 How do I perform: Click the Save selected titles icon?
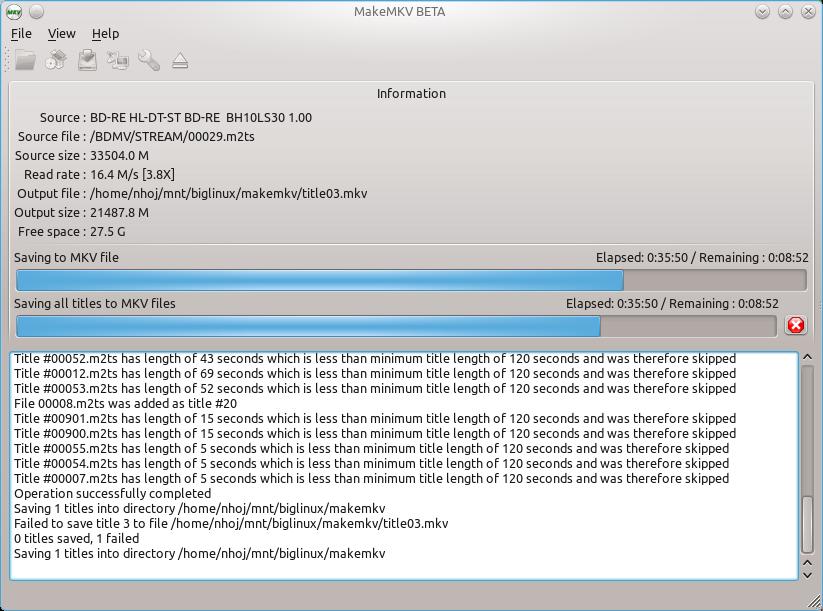(x=87, y=61)
